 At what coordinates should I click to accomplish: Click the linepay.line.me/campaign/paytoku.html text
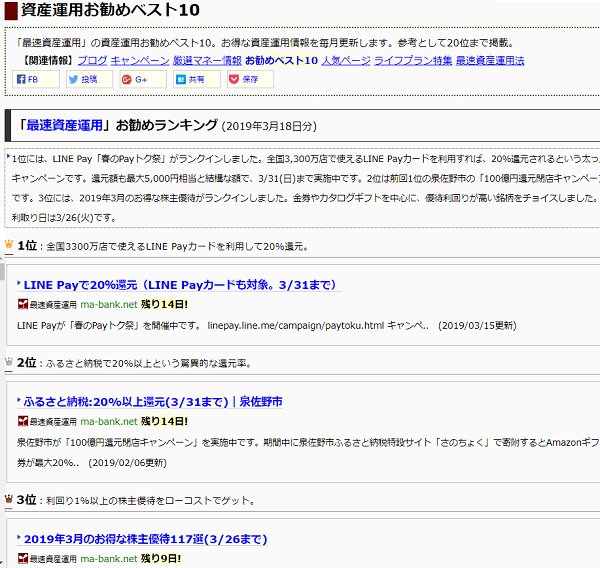[296, 326]
